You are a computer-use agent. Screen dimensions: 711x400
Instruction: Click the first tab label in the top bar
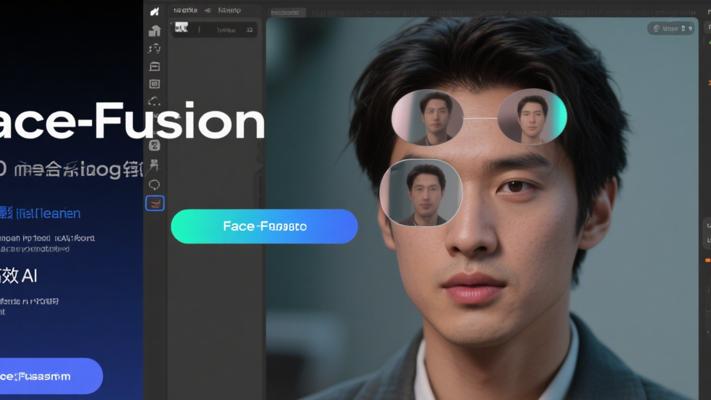click(x=185, y=10)
